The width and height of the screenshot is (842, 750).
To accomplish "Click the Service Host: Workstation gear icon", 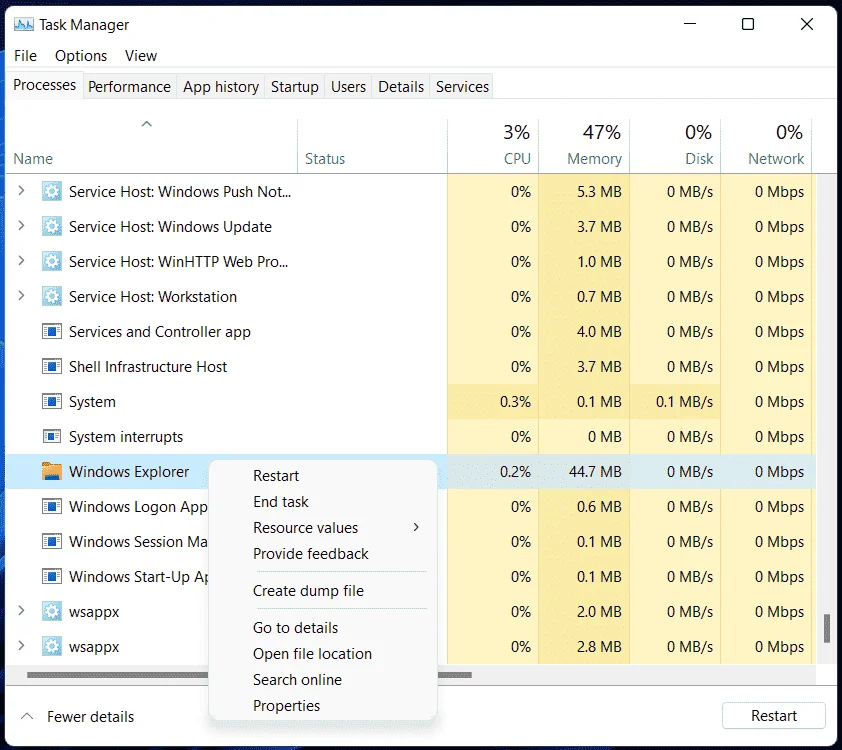I will 52,296.
